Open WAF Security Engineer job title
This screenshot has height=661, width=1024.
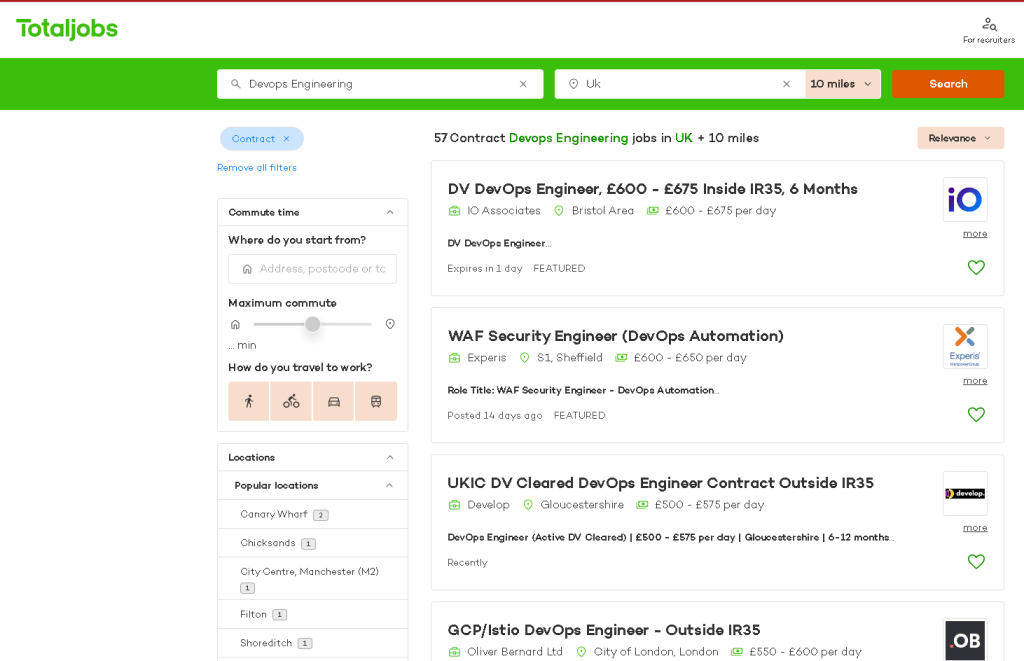pyautogui.click(x=615, y=336)
